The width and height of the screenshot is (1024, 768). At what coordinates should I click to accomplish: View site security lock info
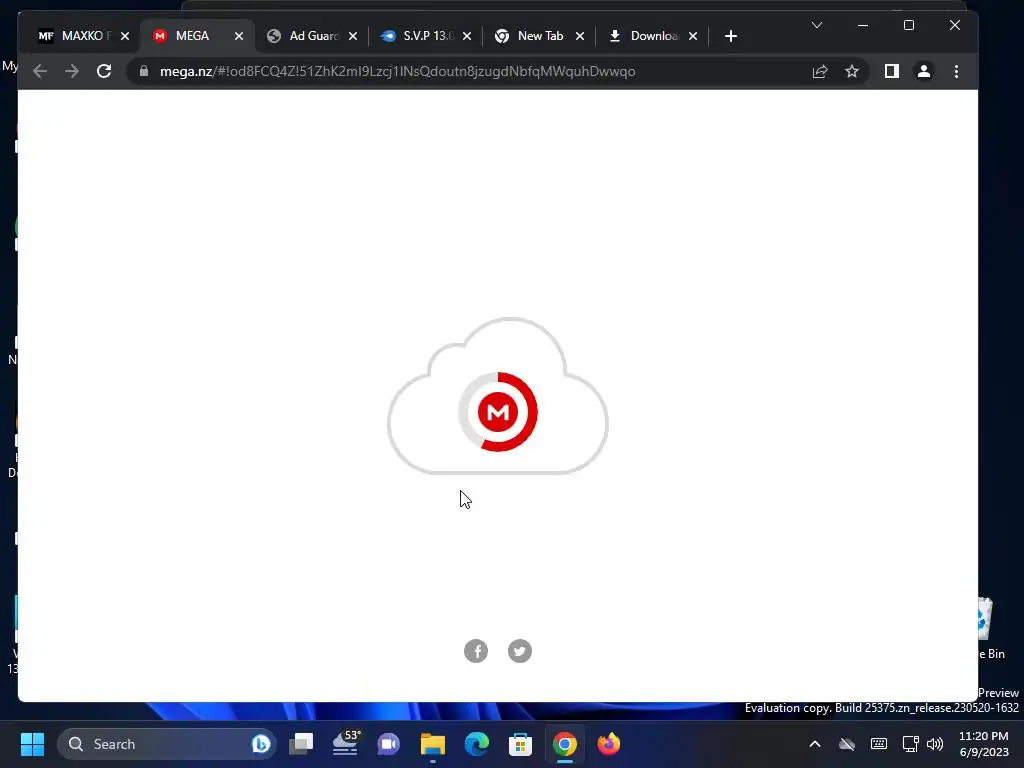(144, 71)
